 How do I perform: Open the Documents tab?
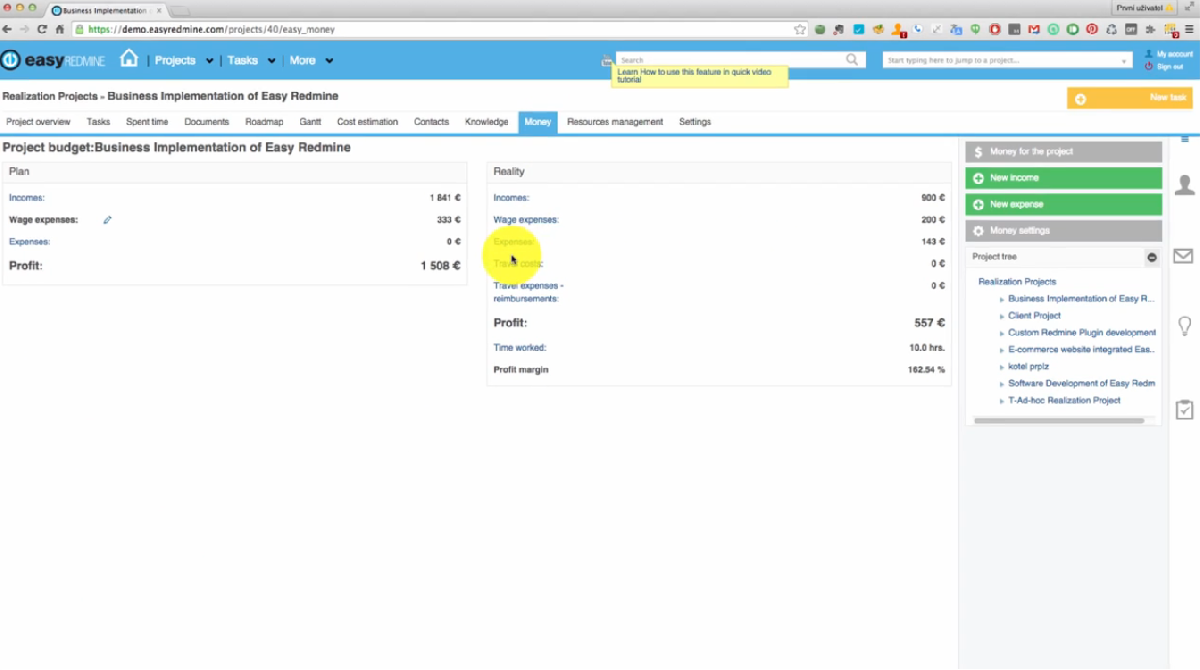click(207, 122)
